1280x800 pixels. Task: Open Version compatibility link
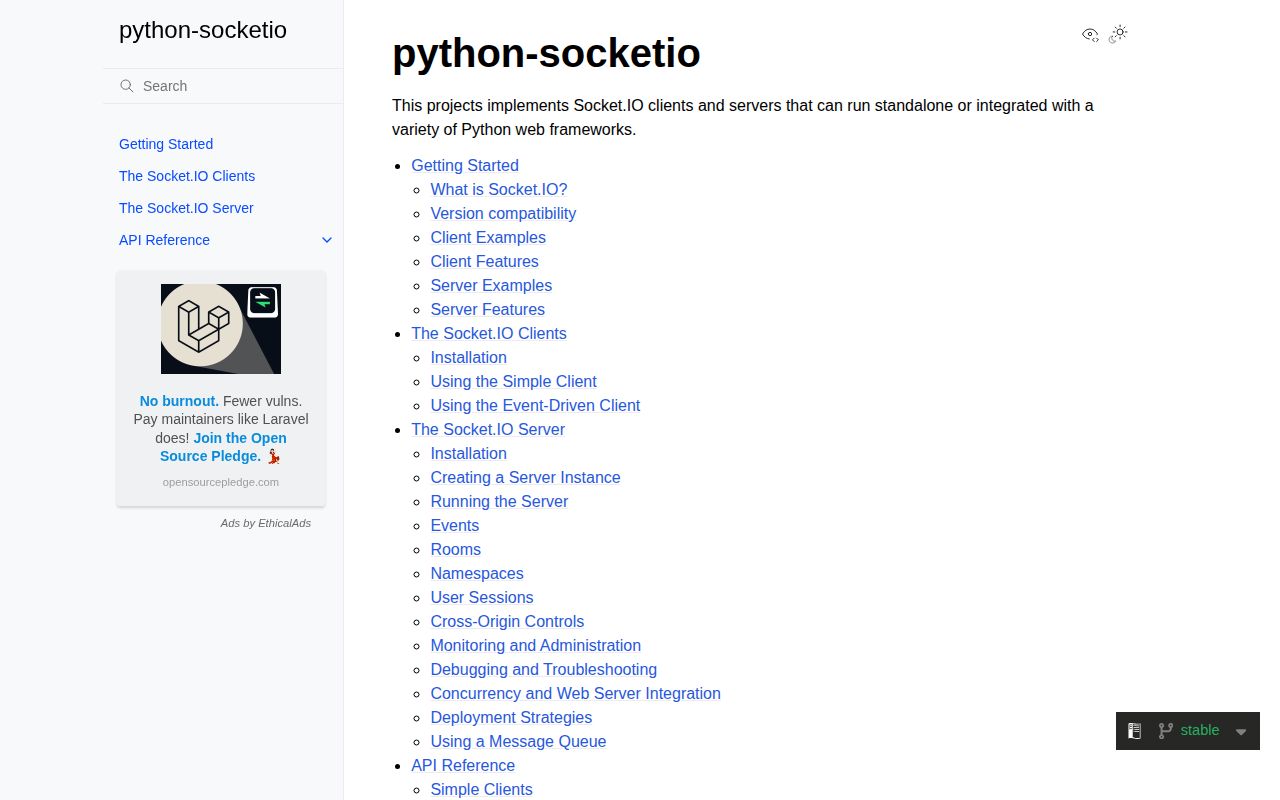click(503, 214)
